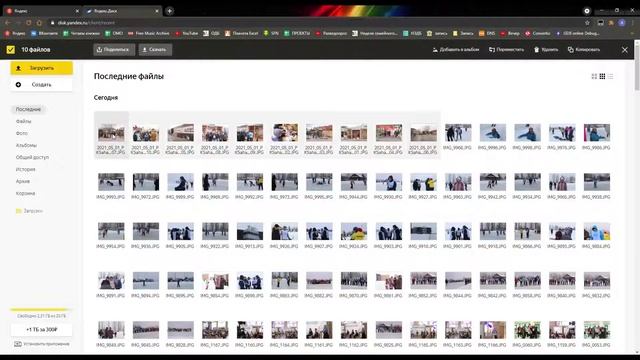Viewport: 640px width, 360px height.
Task: Click Переместить in the top toolbar
Action: pos(507,50)
